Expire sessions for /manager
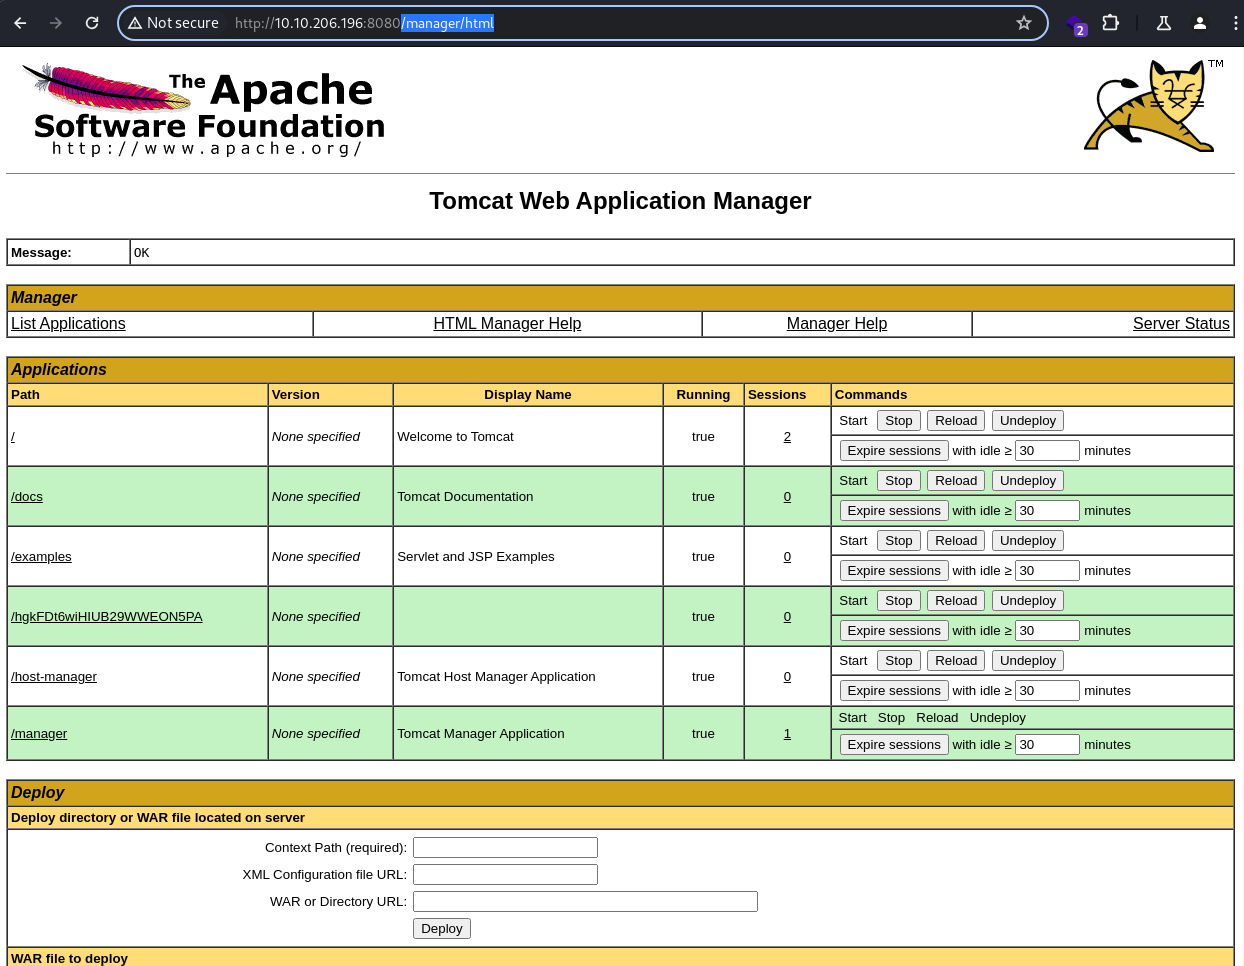1244x966 pixels. pyautogui.click(x=894, y=745)
